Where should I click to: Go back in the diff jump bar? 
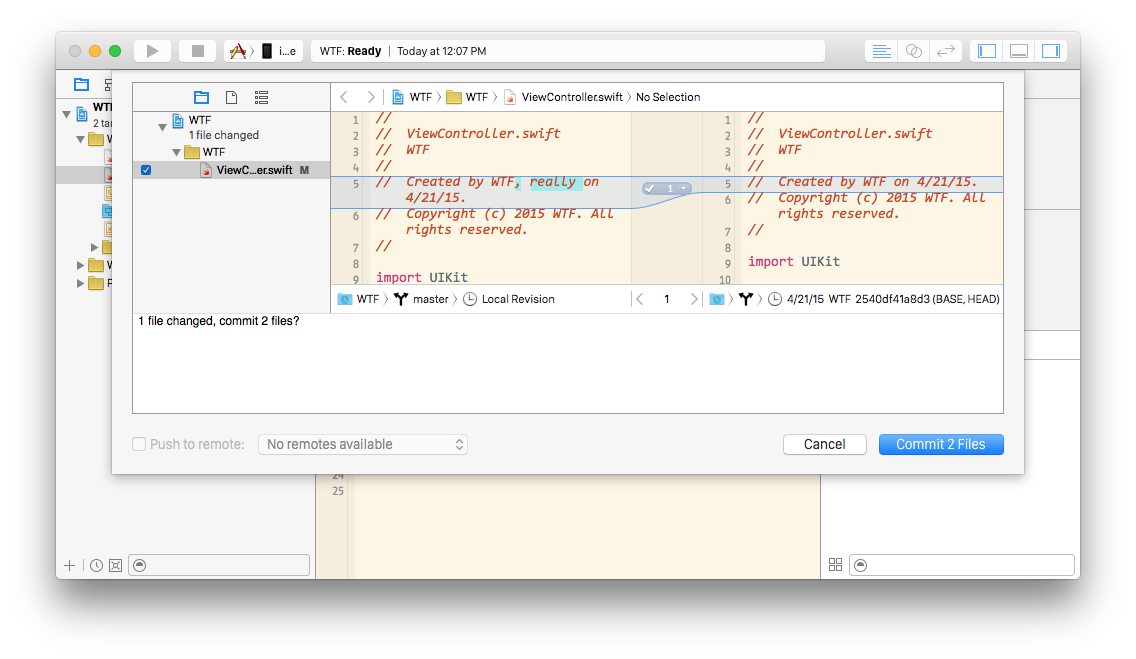click(x=344, y=97)
